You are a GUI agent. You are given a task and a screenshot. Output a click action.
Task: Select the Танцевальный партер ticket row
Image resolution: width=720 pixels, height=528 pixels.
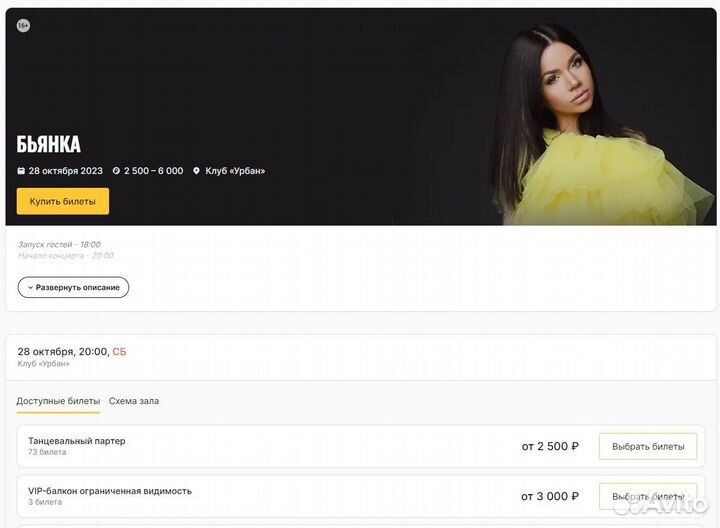(361, 446)
